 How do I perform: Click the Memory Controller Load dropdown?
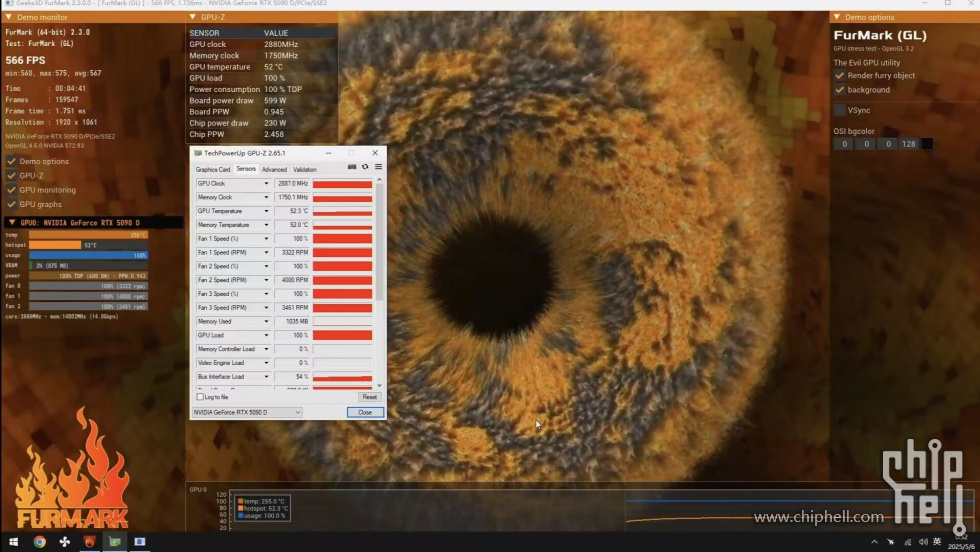266,349
